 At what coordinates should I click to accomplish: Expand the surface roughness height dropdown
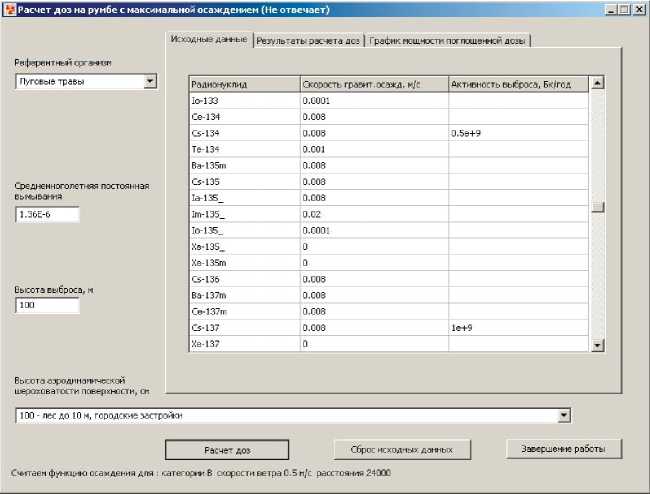(563, 414)
